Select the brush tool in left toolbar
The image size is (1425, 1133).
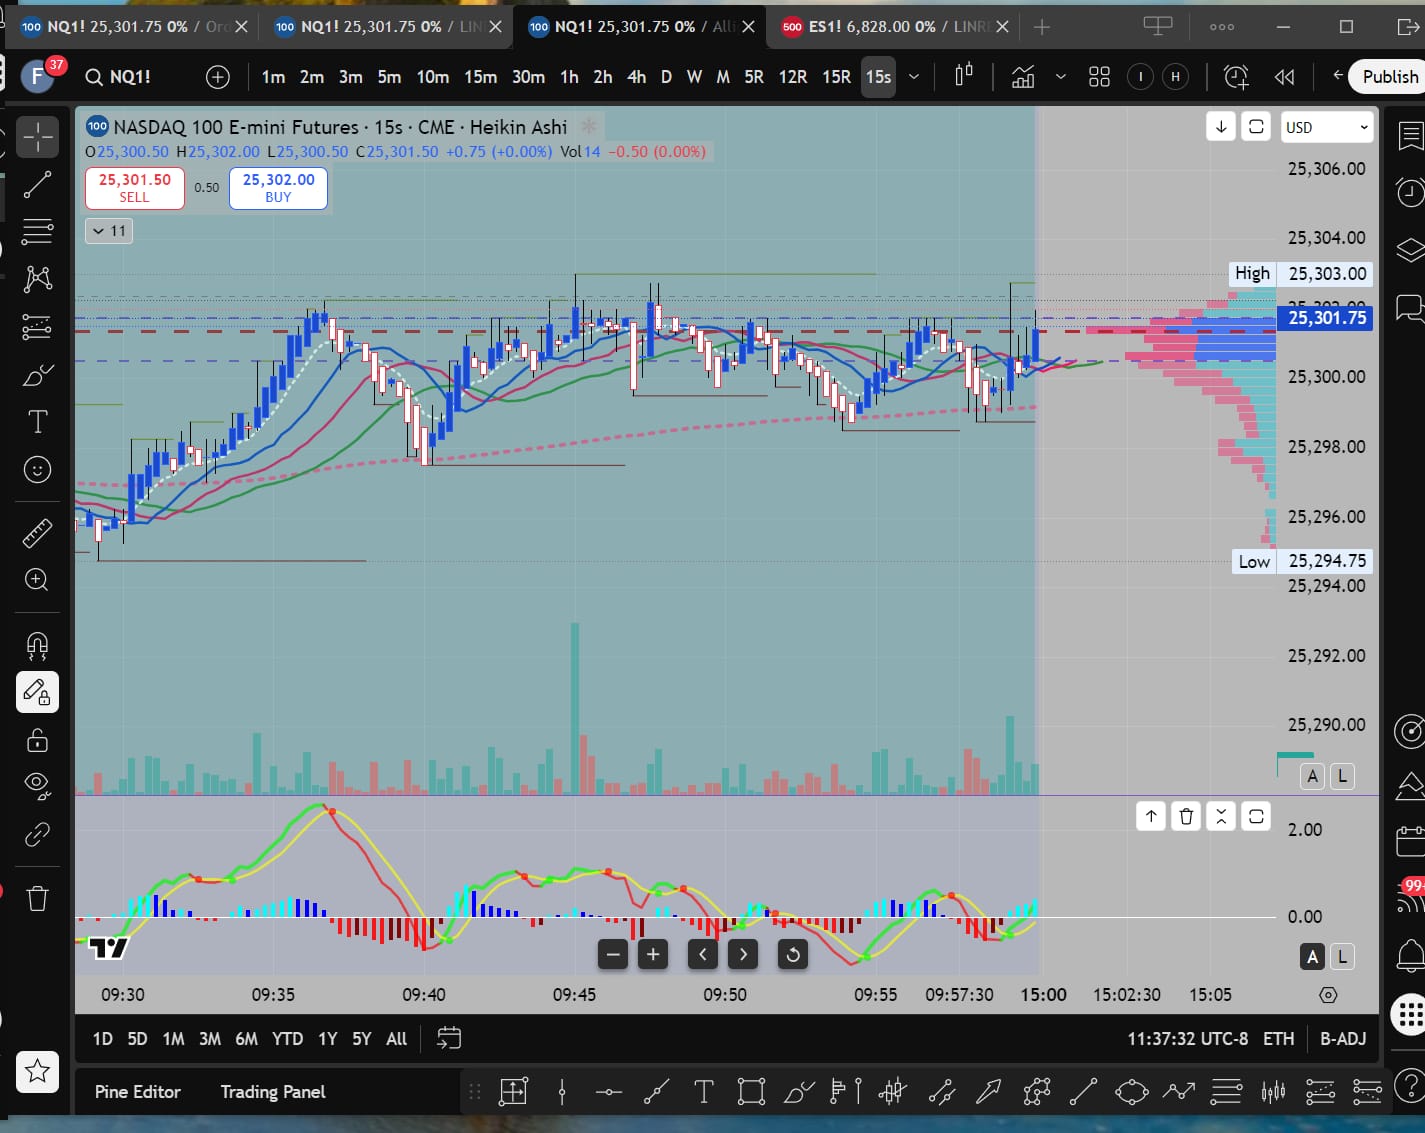[38, 375]
